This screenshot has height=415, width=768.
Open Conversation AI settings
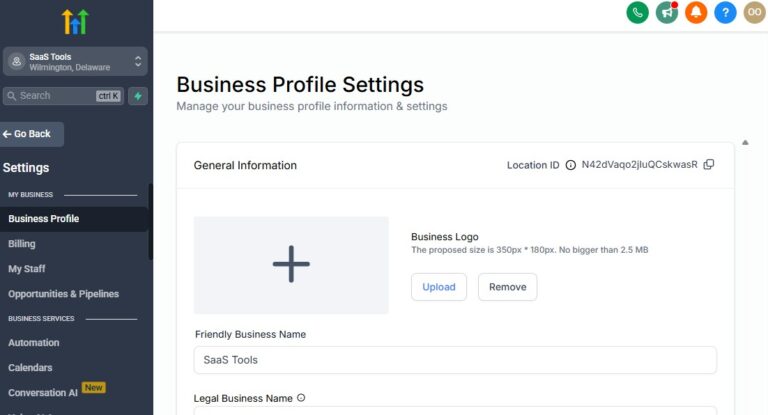point(43,392)
